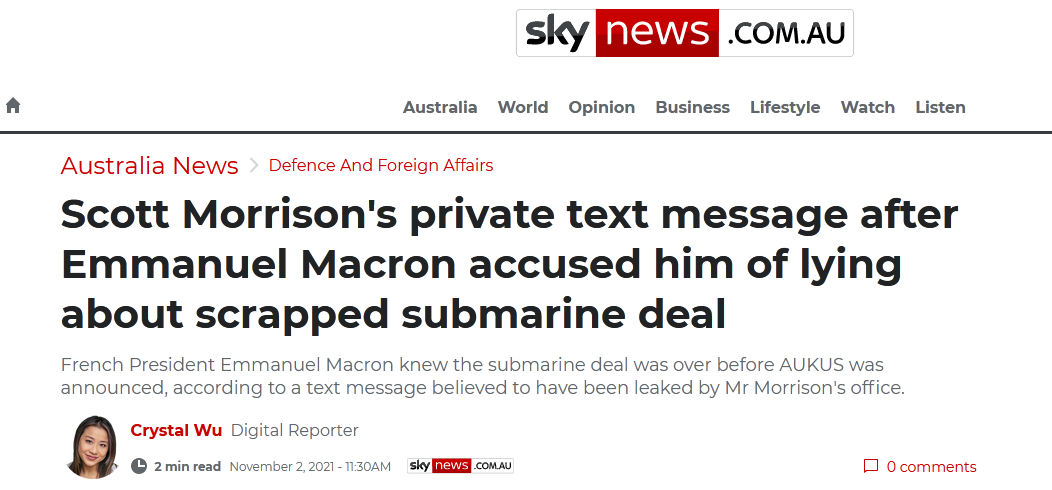1052x490 pixels.
Task: Click Crystal Wu's profile photo
Action: (x=92, y=446)
